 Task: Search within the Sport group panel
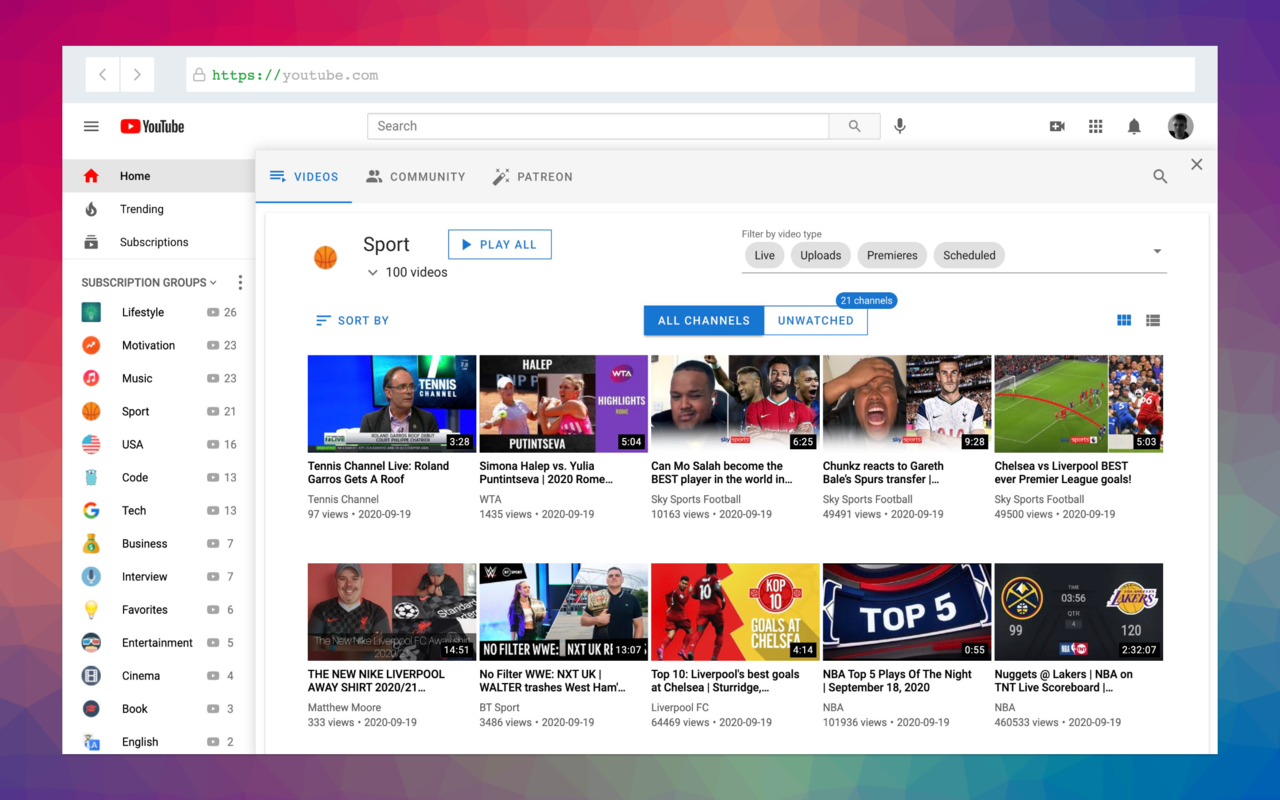(x=1160, y=176)
